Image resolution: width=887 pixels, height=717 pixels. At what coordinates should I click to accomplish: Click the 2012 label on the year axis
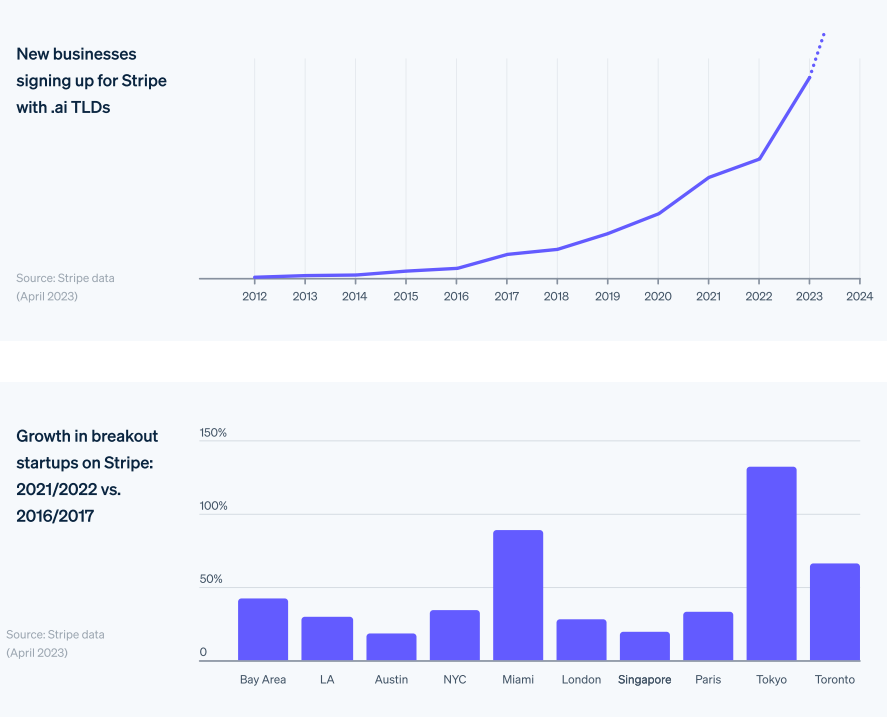point(255,296)
